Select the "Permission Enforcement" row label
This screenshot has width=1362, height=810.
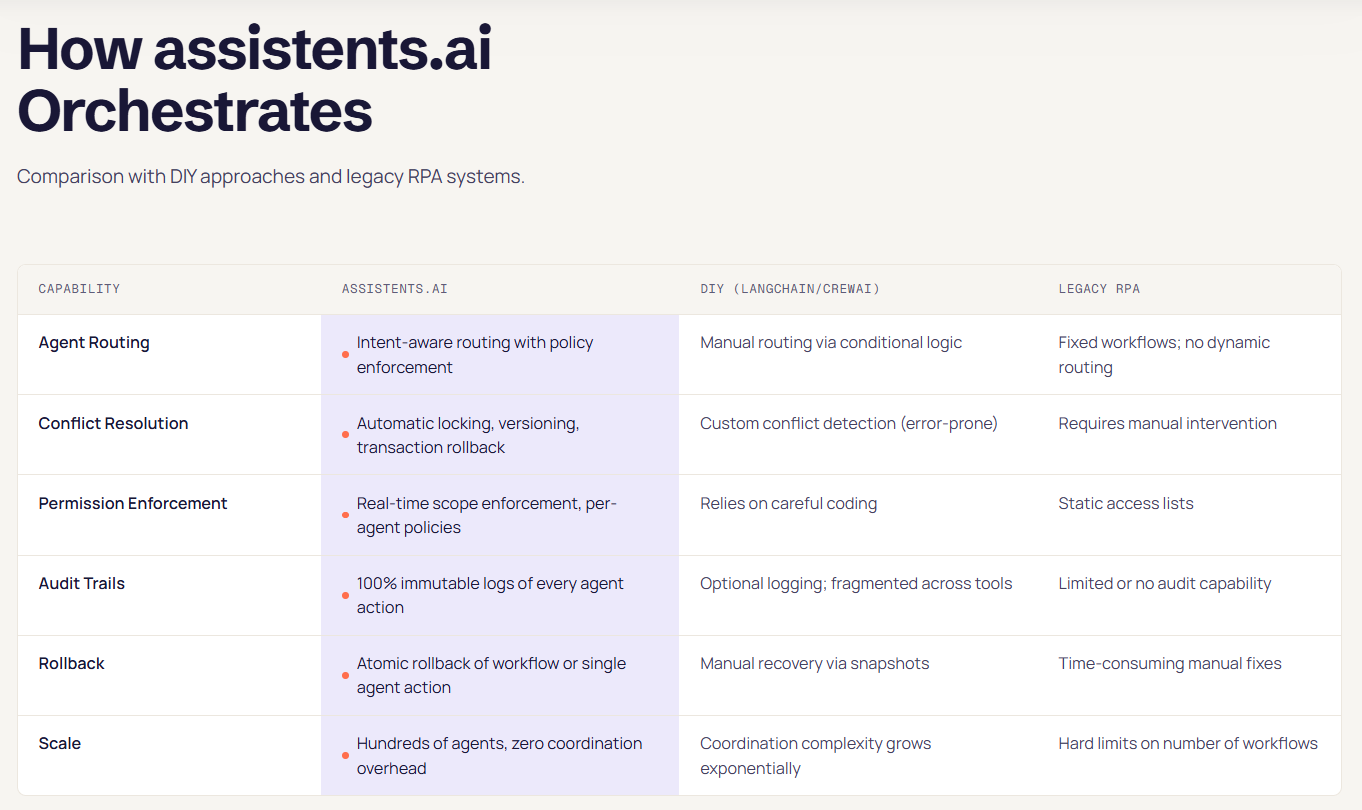click(133, 503)
